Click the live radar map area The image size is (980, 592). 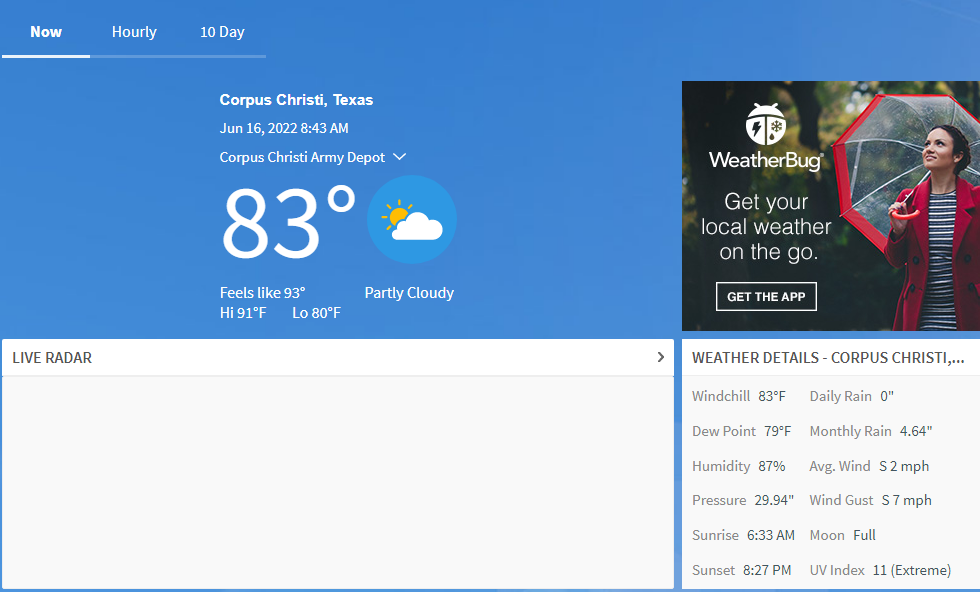click(337, 482)
